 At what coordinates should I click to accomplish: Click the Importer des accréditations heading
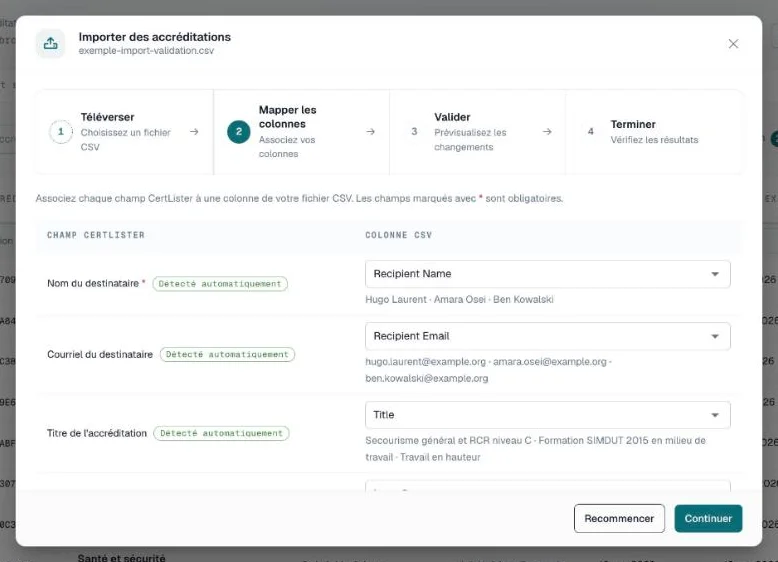click(154, 37)
